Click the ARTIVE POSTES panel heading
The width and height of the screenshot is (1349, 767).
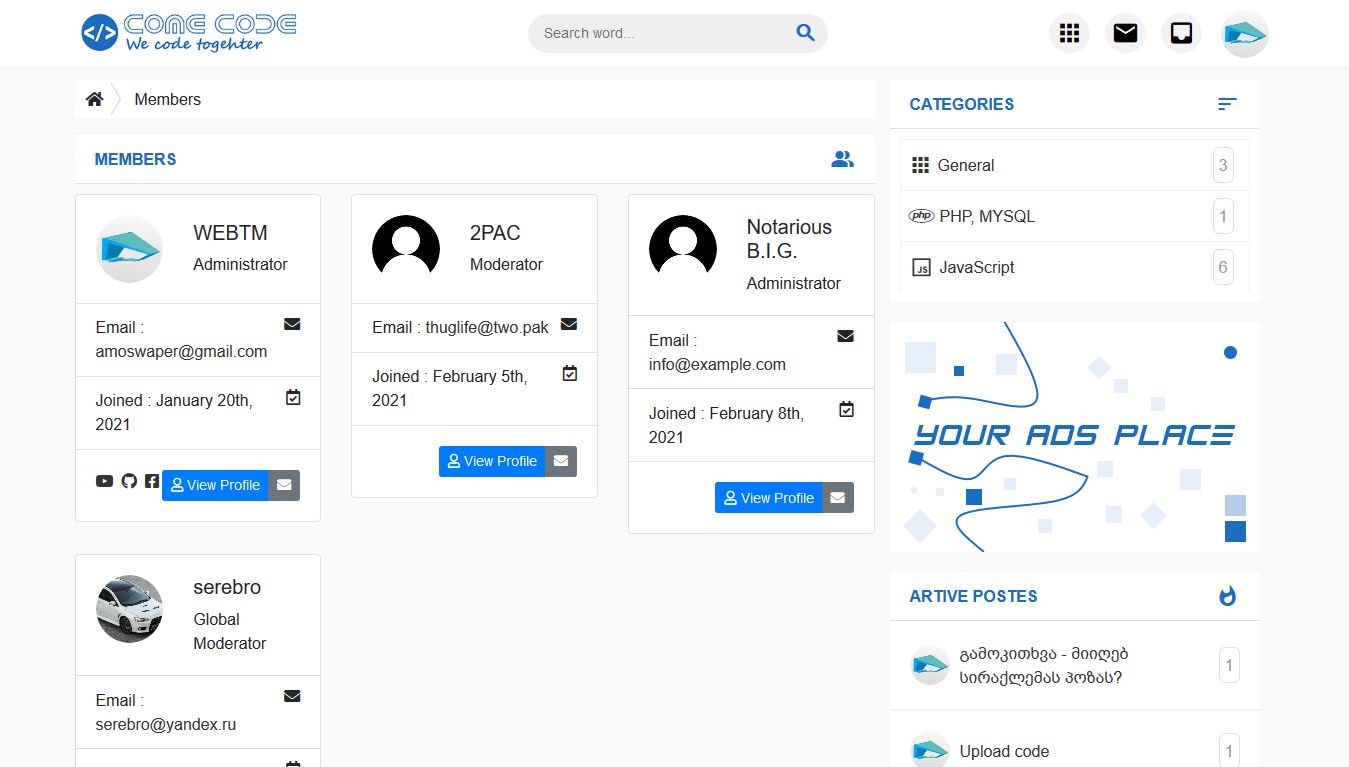pyautogui.click(x=973, y=596)
